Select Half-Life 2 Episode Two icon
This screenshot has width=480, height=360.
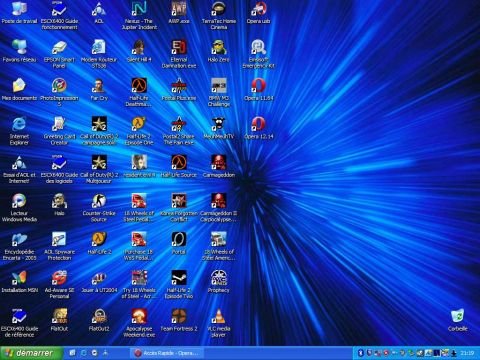click(x=179, y=278)
